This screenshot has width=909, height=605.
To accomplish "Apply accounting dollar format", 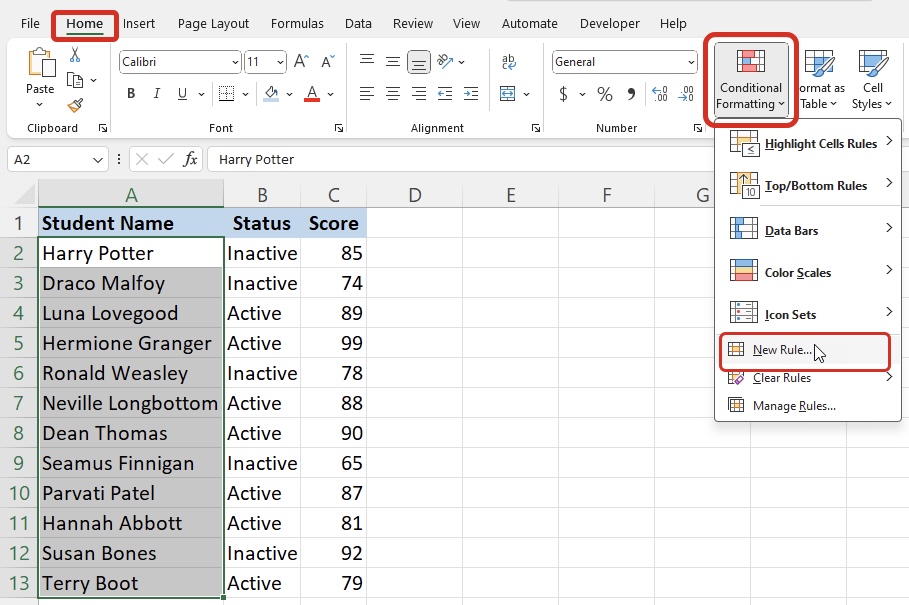I will tap(563, 94).
